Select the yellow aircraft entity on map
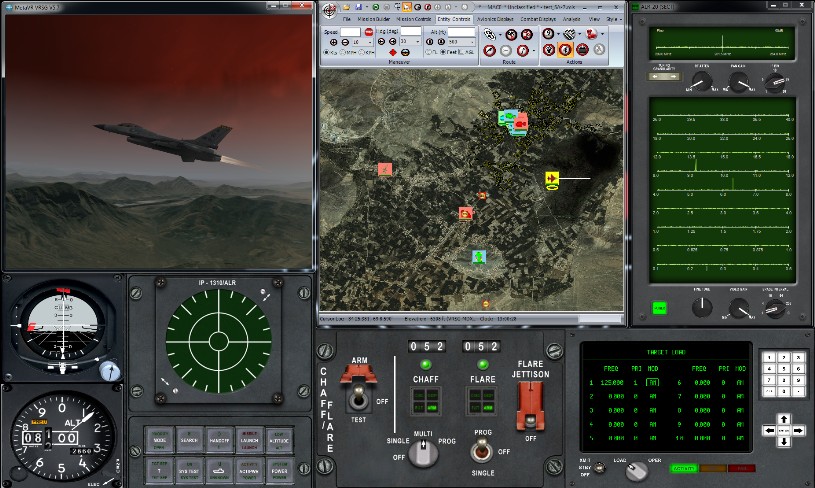Screen dimensions: 815x488 (x=552, y=179)
